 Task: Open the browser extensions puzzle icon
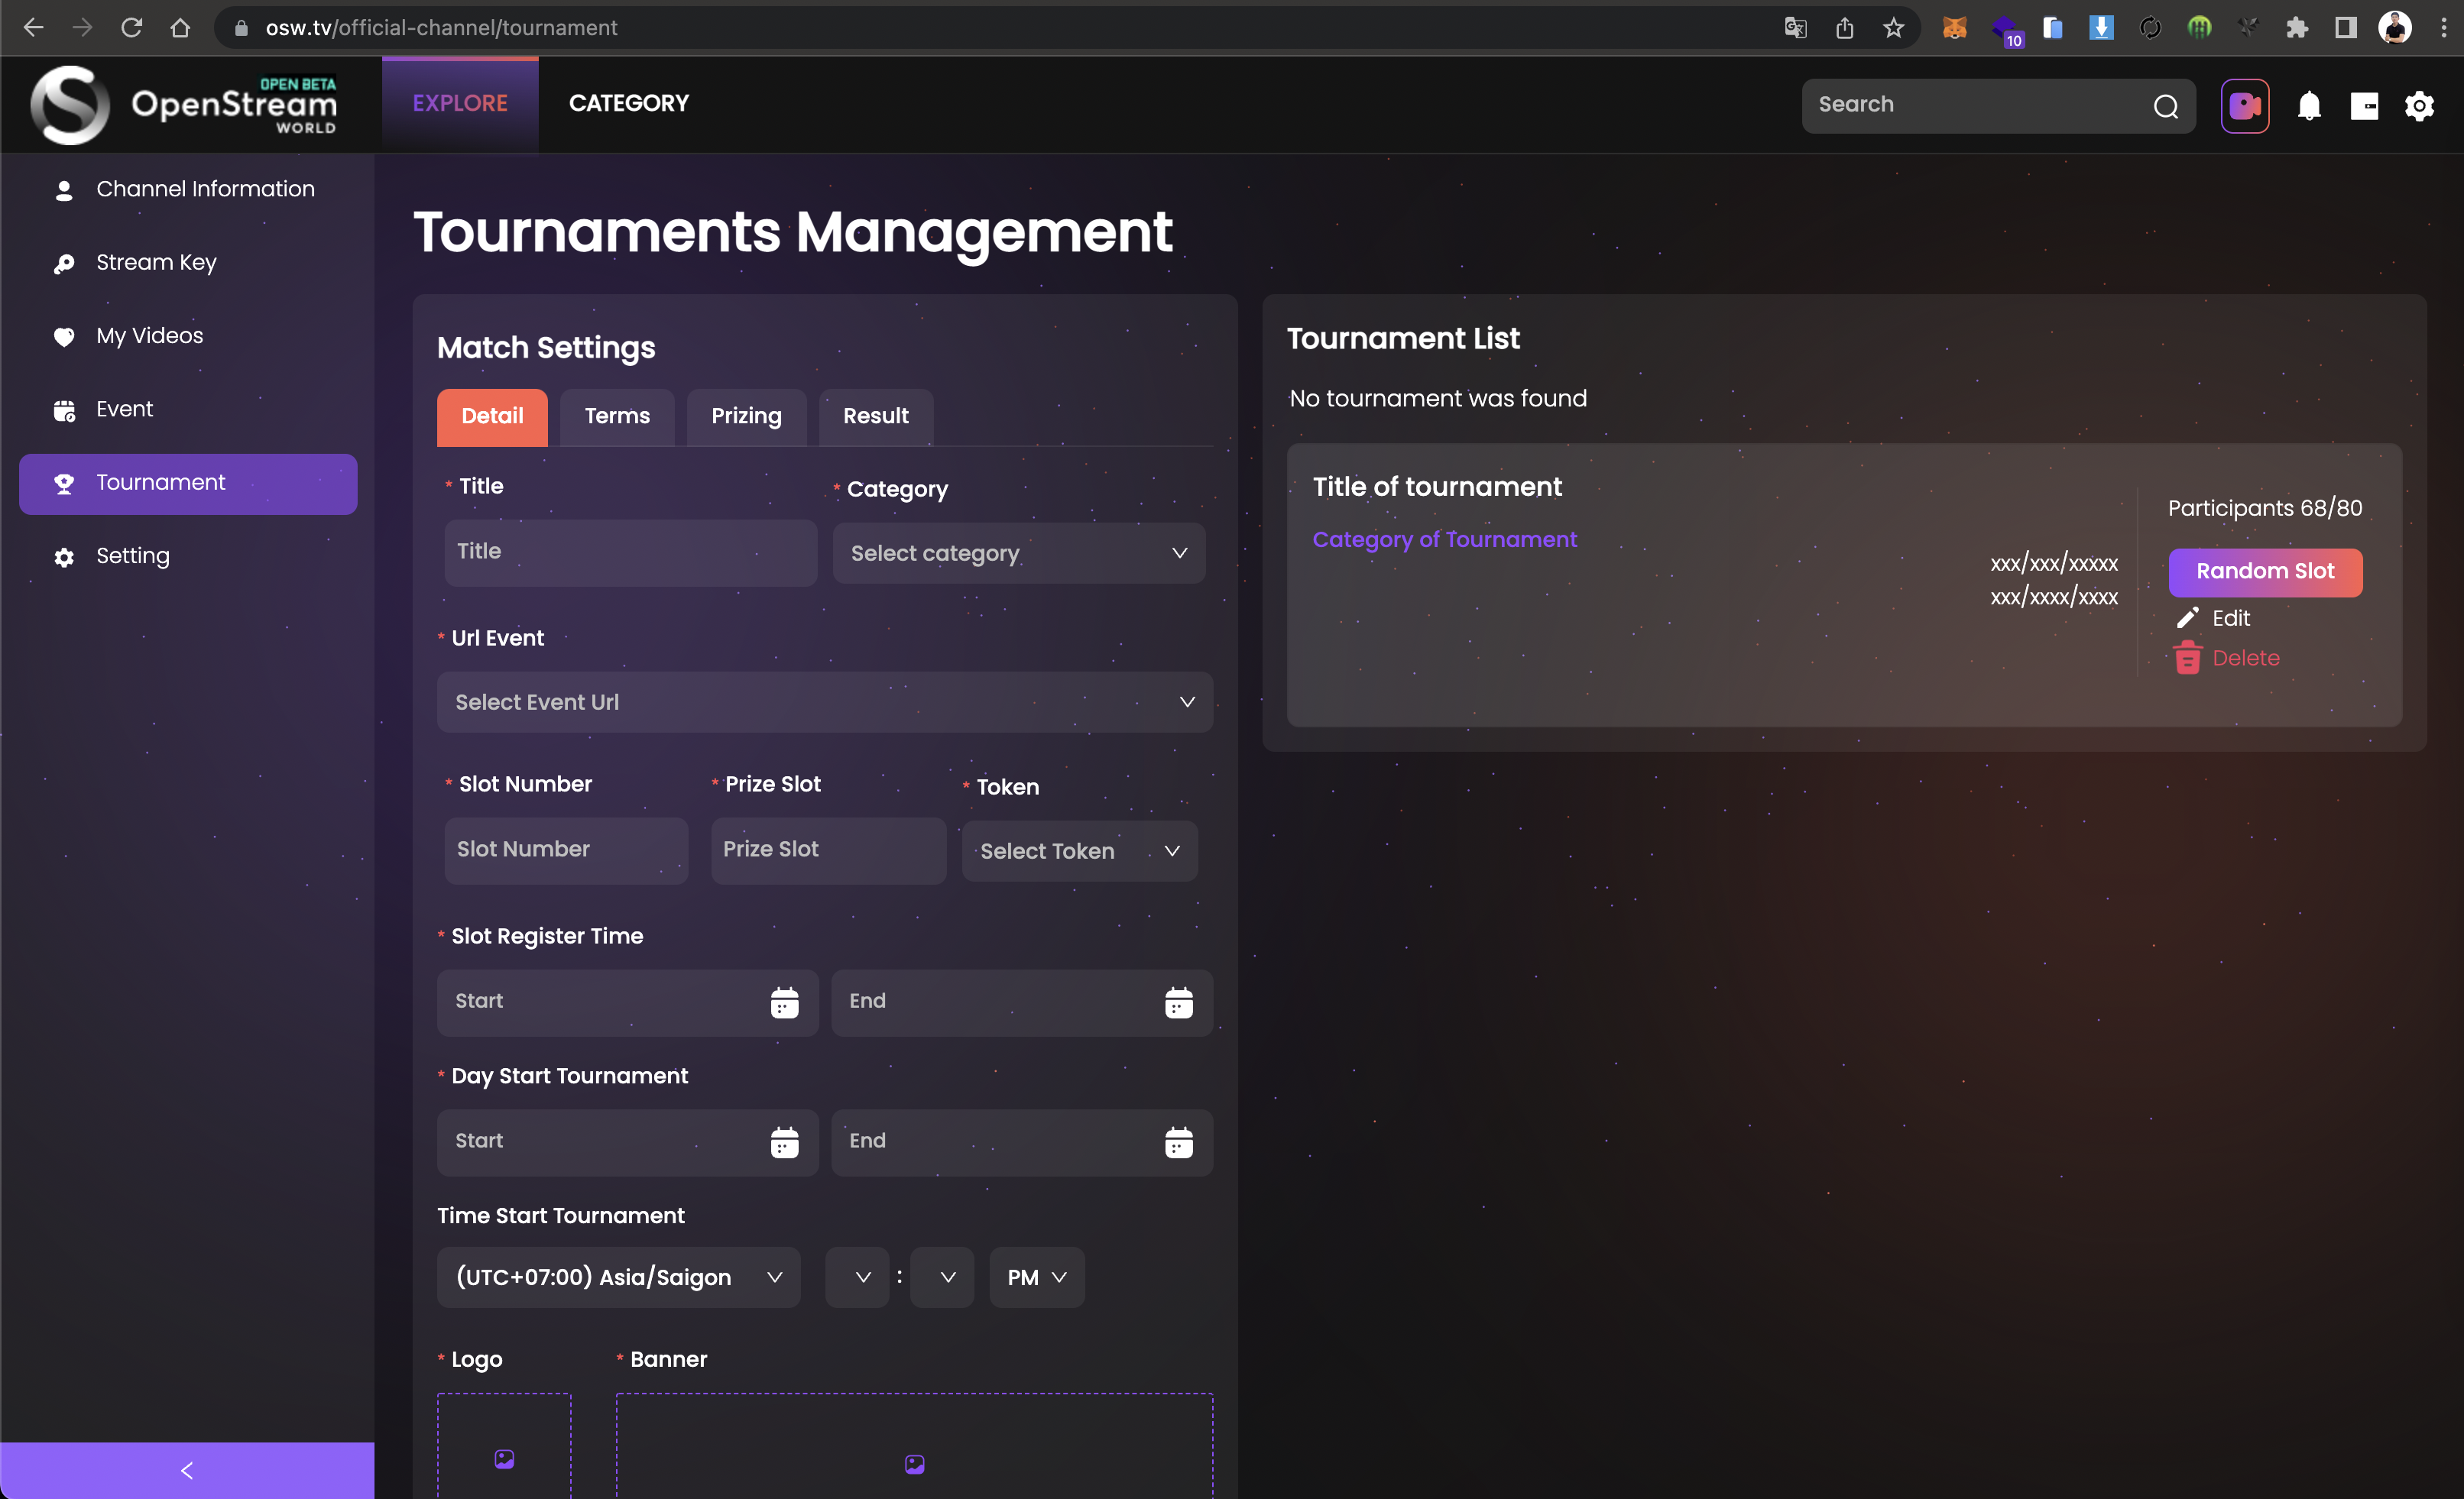click(x=2297, y=28)
